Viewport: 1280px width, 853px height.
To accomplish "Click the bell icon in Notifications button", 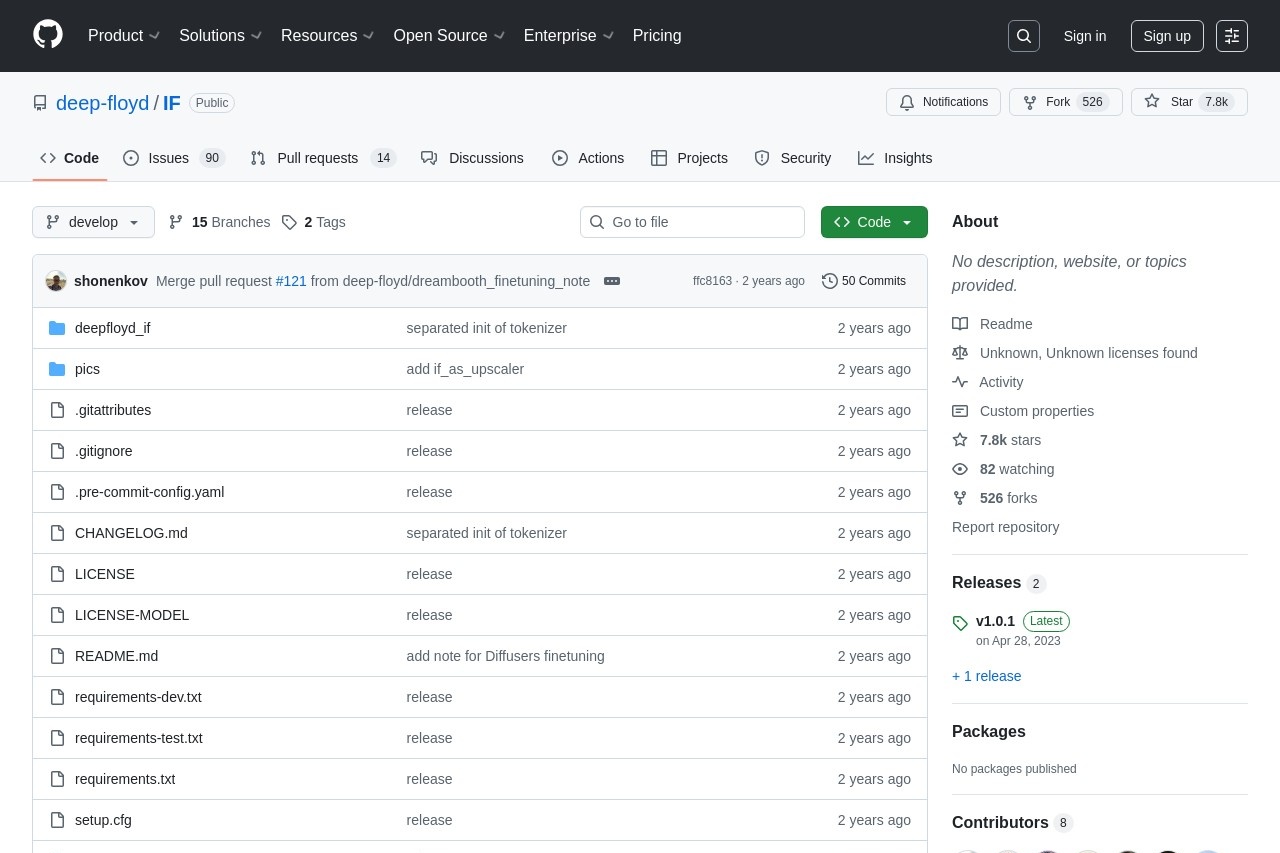I will click(907, 102).
